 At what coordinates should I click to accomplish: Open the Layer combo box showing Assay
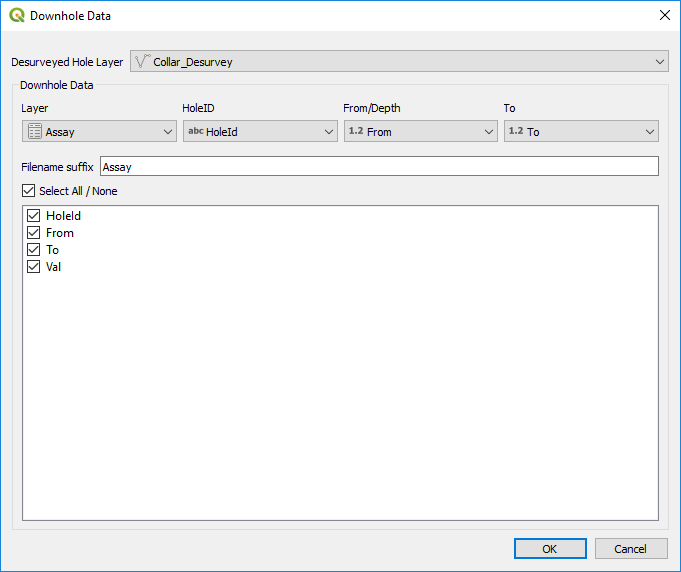(99, 131)
